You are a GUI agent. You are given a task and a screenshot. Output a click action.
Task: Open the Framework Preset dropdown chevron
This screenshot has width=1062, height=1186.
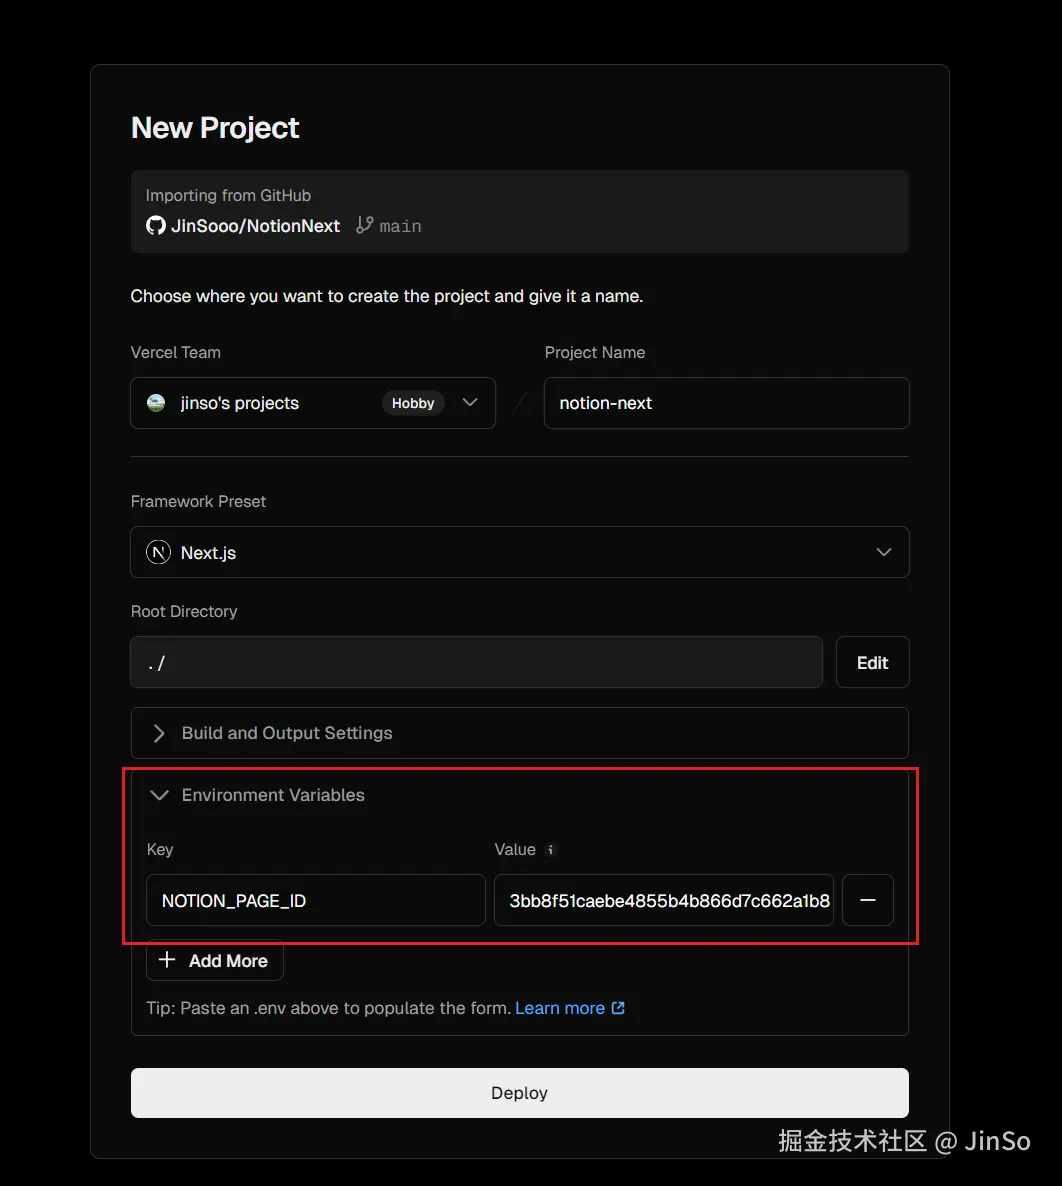(883, 552)
